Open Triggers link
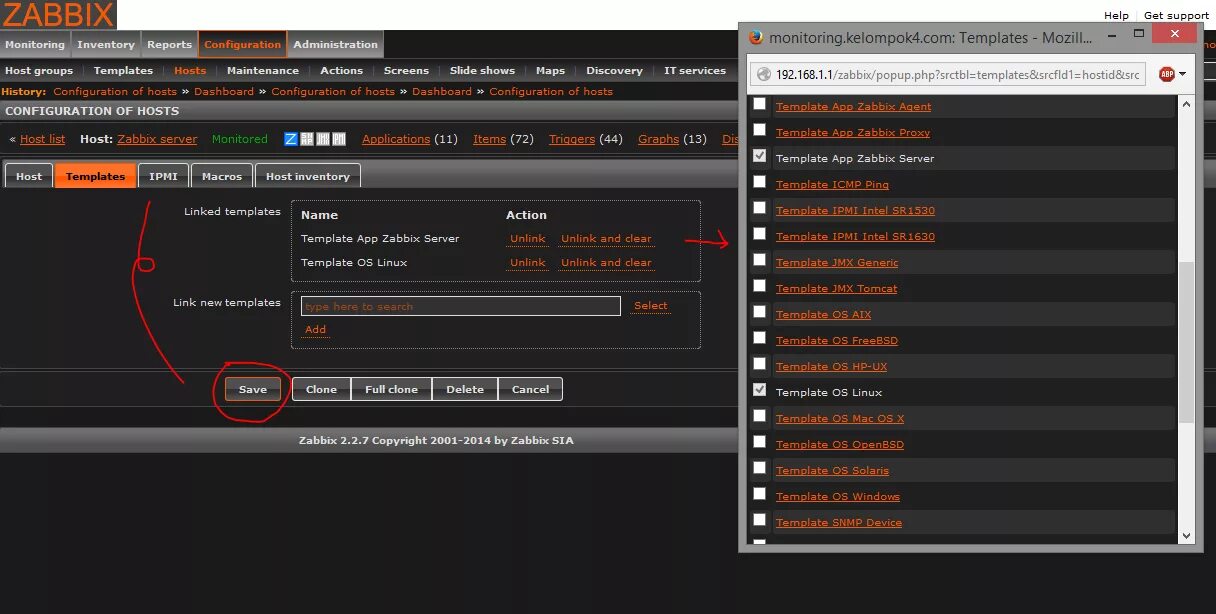This screenshot has height=614, width=1216. click(572, 139)
